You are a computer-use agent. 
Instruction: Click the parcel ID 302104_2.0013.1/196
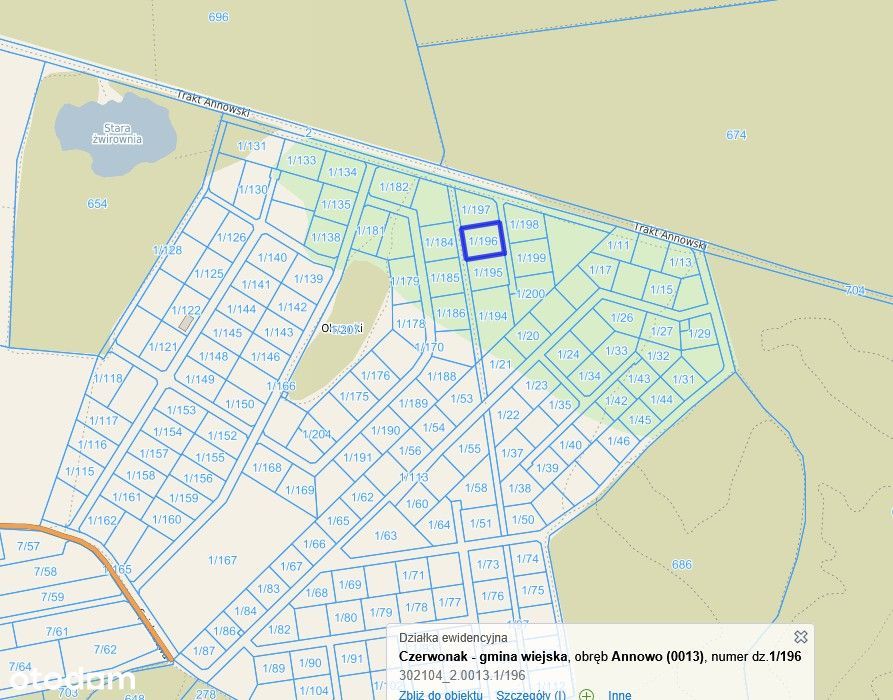pos(462,676)
